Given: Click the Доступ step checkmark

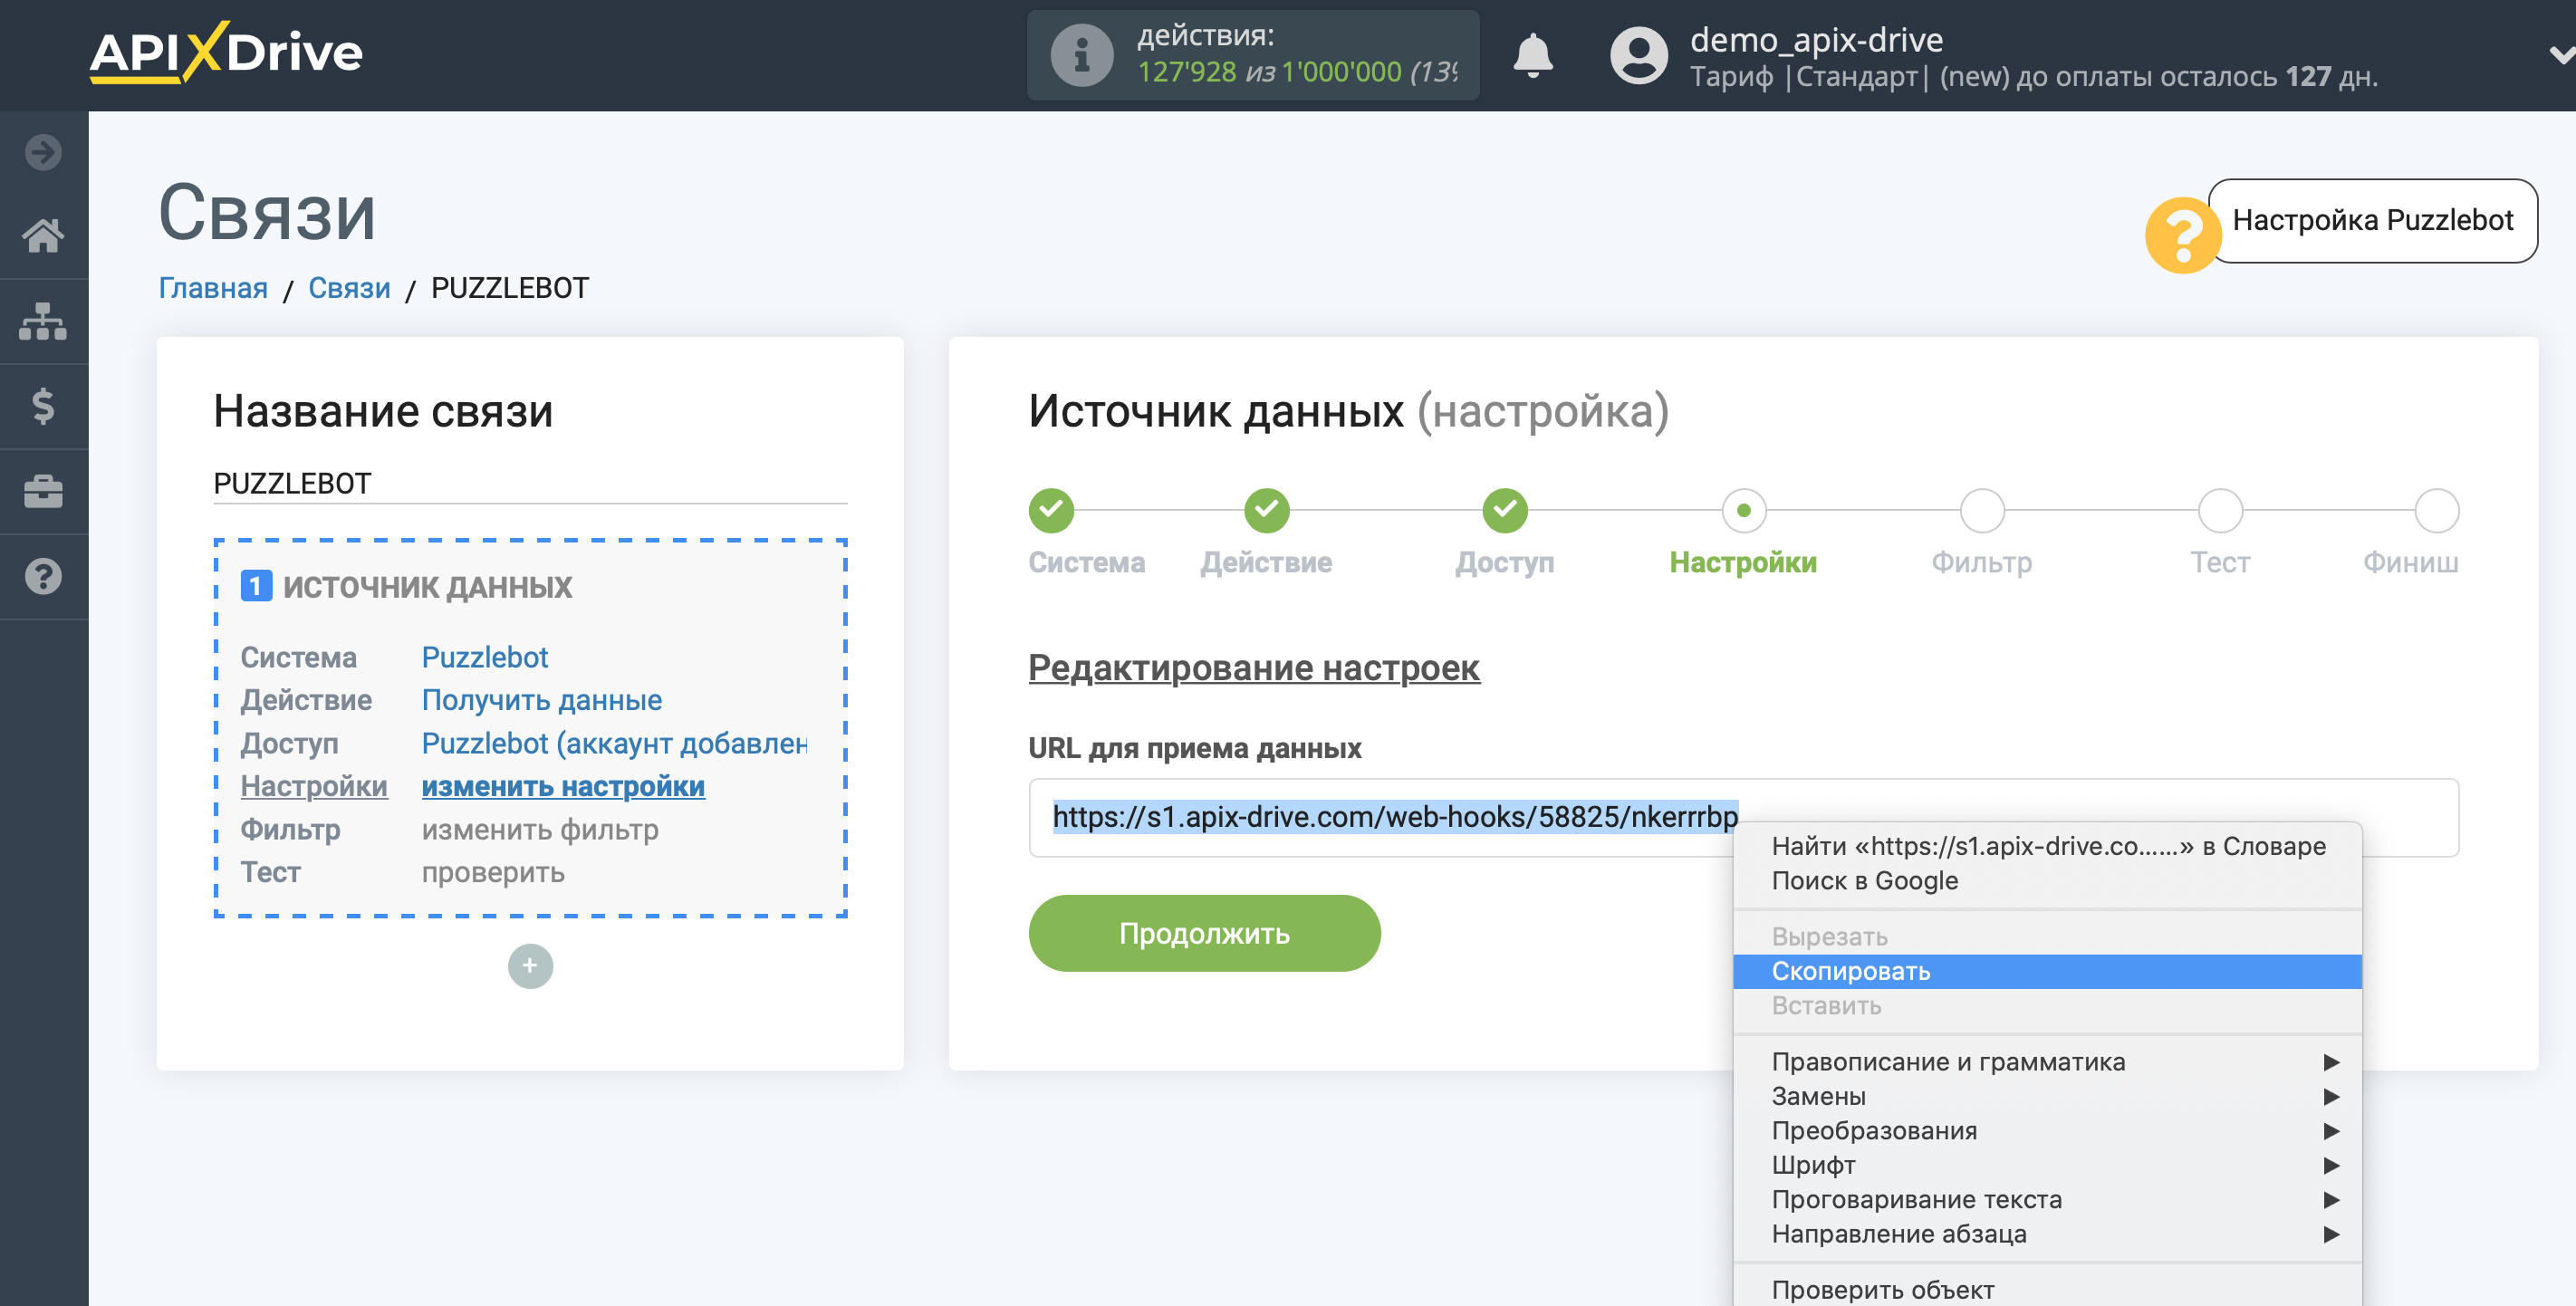Looking at the screenshot, I should click(x=1505, y=510).
